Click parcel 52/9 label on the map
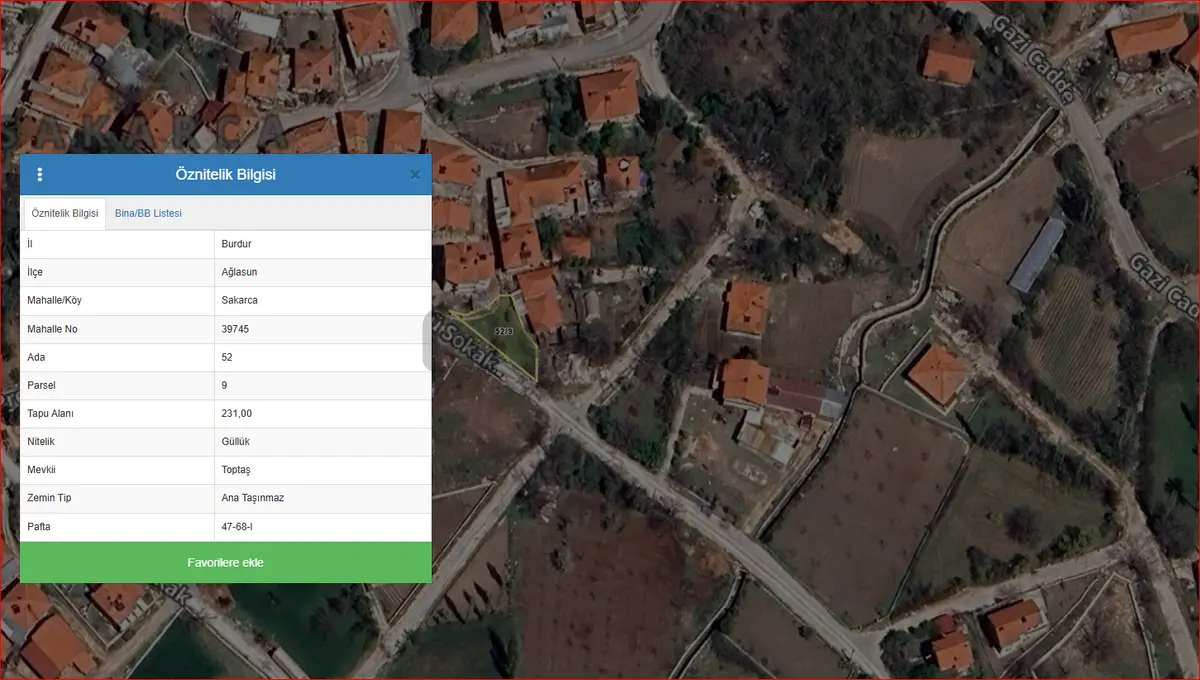1200x680 pixels. tap(504, 331)
